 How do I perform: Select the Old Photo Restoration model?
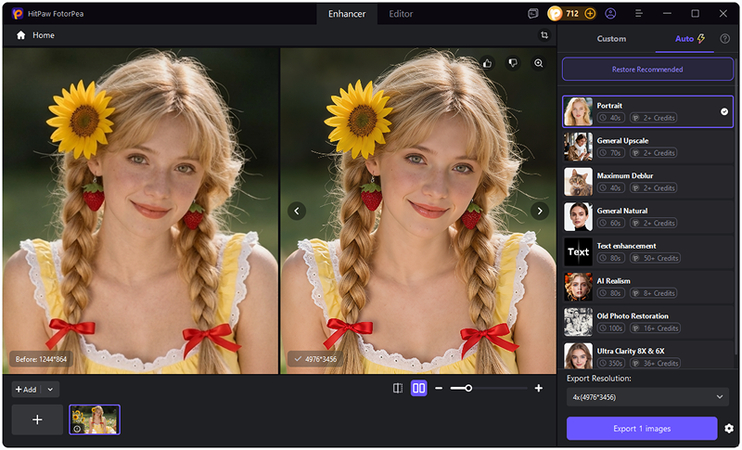click(647, 322)
